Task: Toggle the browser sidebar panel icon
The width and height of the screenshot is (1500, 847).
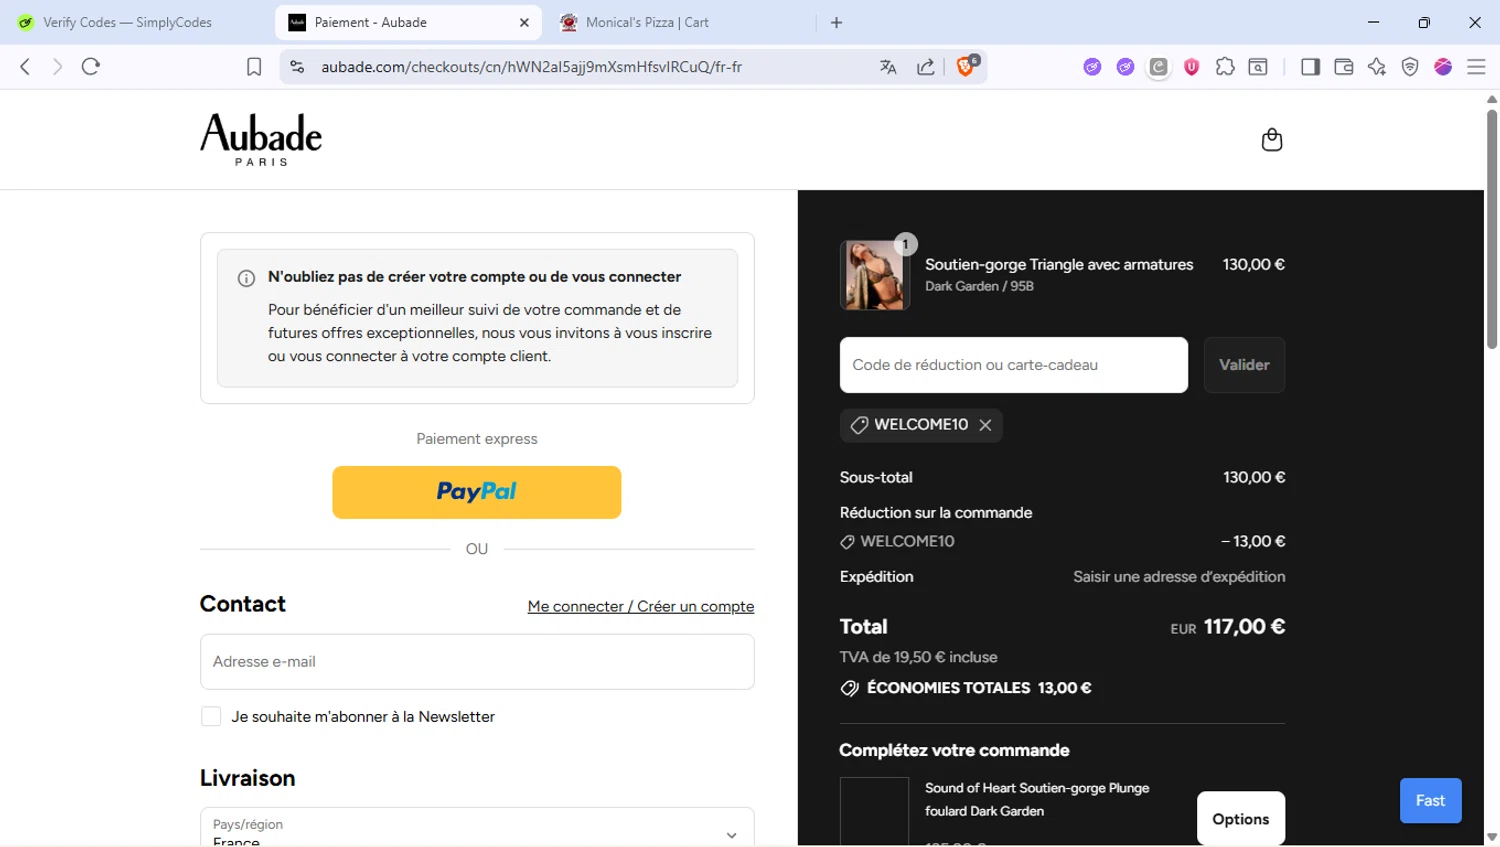Action: (x=1310, y=67)
